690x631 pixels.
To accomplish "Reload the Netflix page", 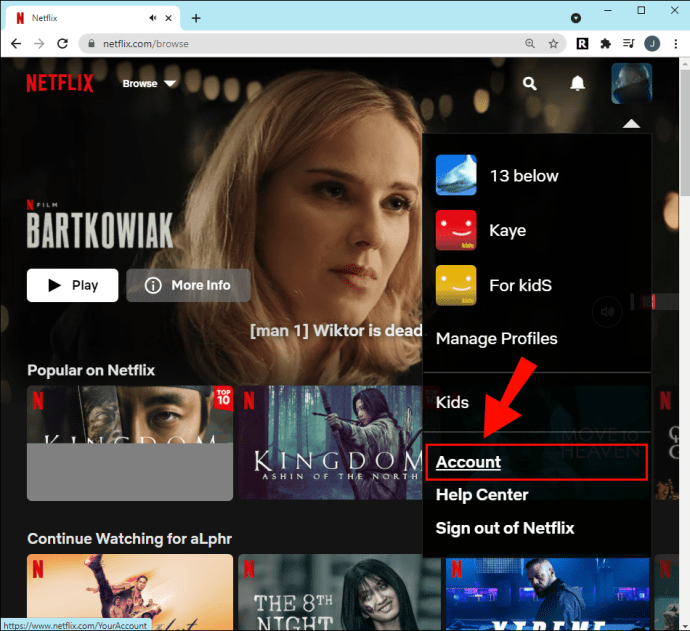I will pyautogui.click(x=62, y=44).
